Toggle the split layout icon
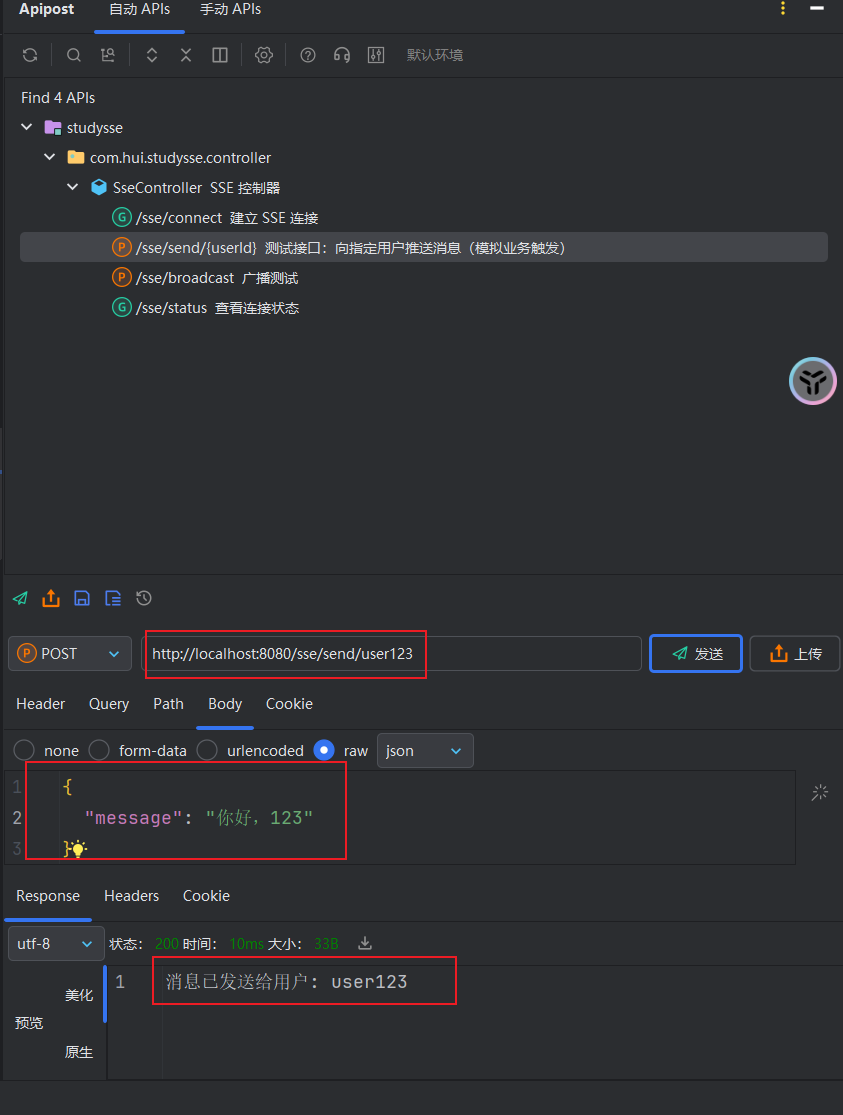 [220, 55]
